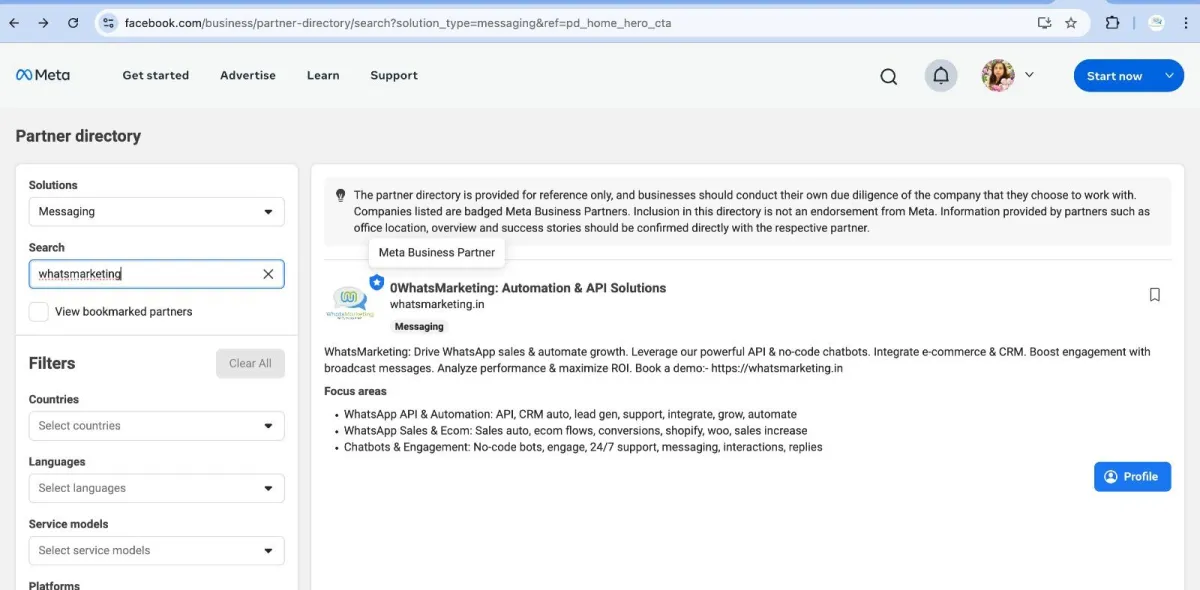Open the Get started menu
Image resolution: width=1200 pixels, height=590 pixels.
155,75
